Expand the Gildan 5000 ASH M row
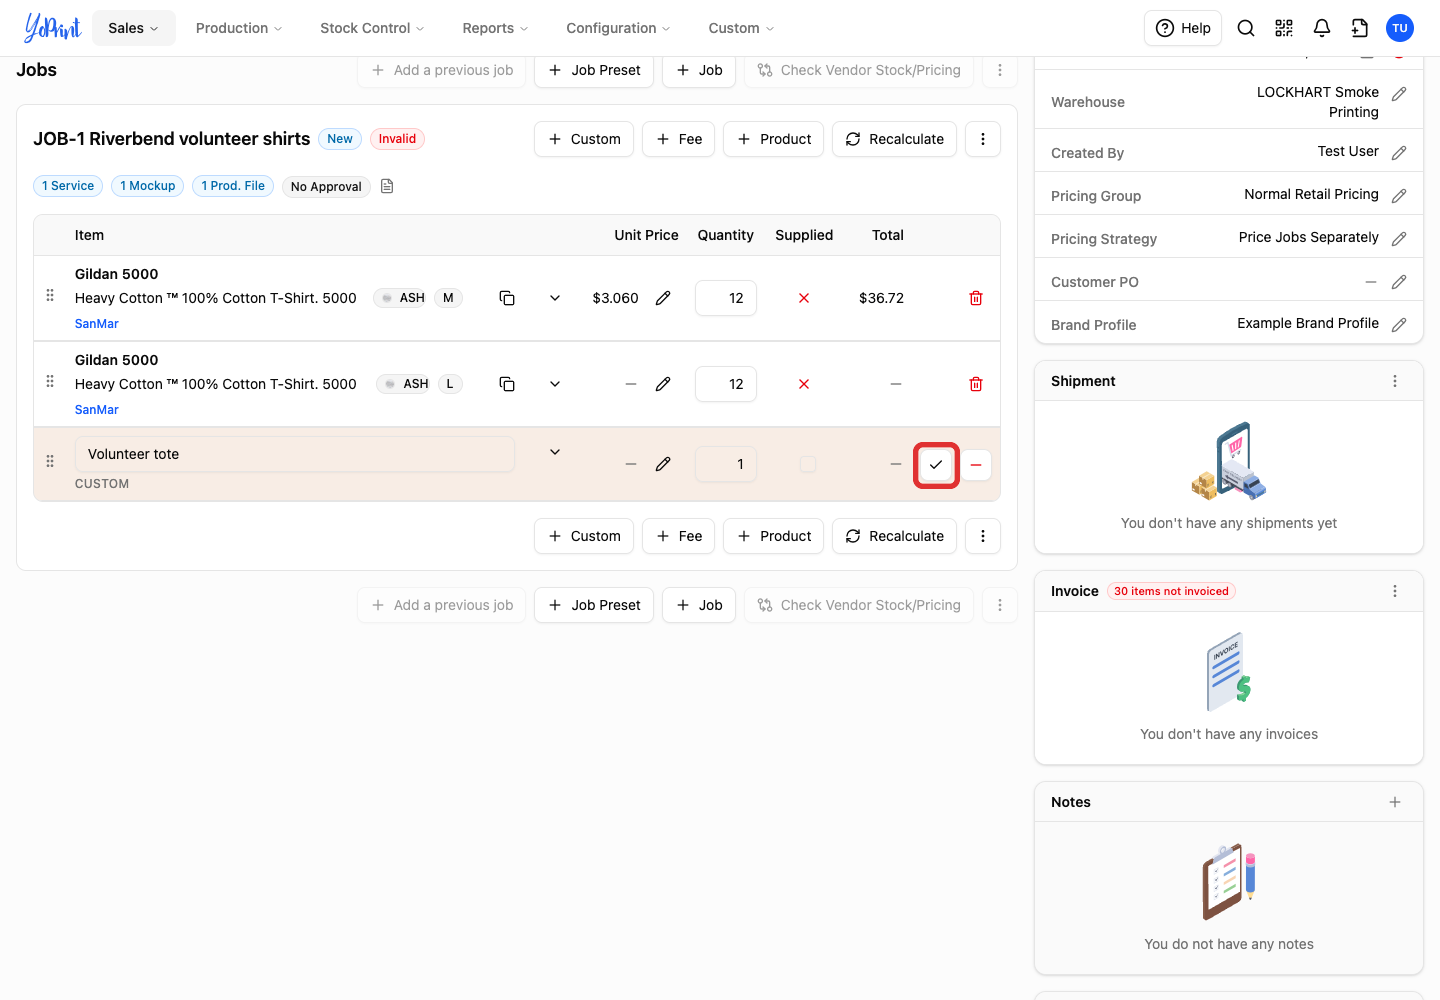The image size is (1440, 1000). click(555, 298)
